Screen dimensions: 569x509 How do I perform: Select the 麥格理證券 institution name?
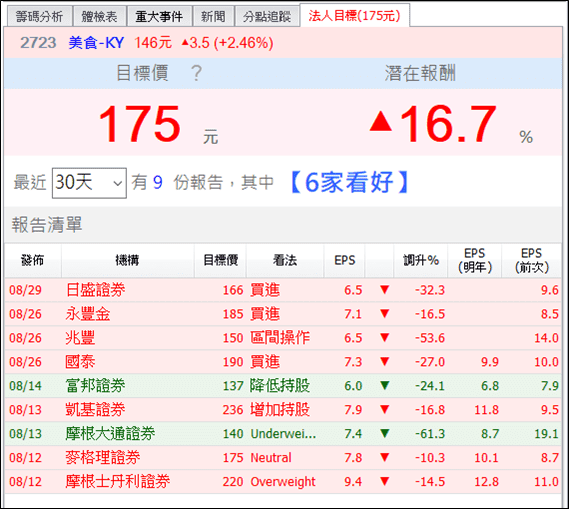(103, 457)
